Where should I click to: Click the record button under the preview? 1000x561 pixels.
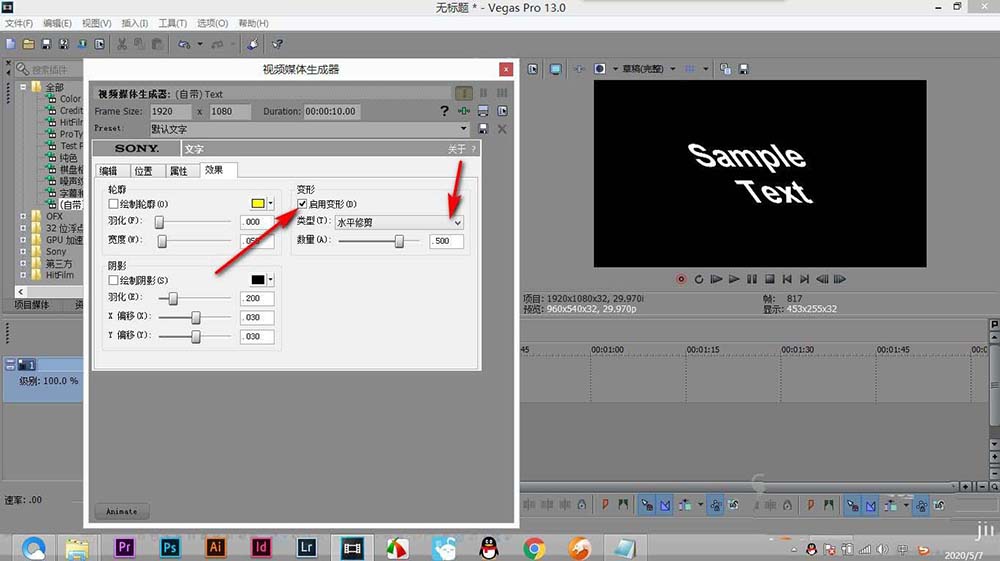point(681,279)
